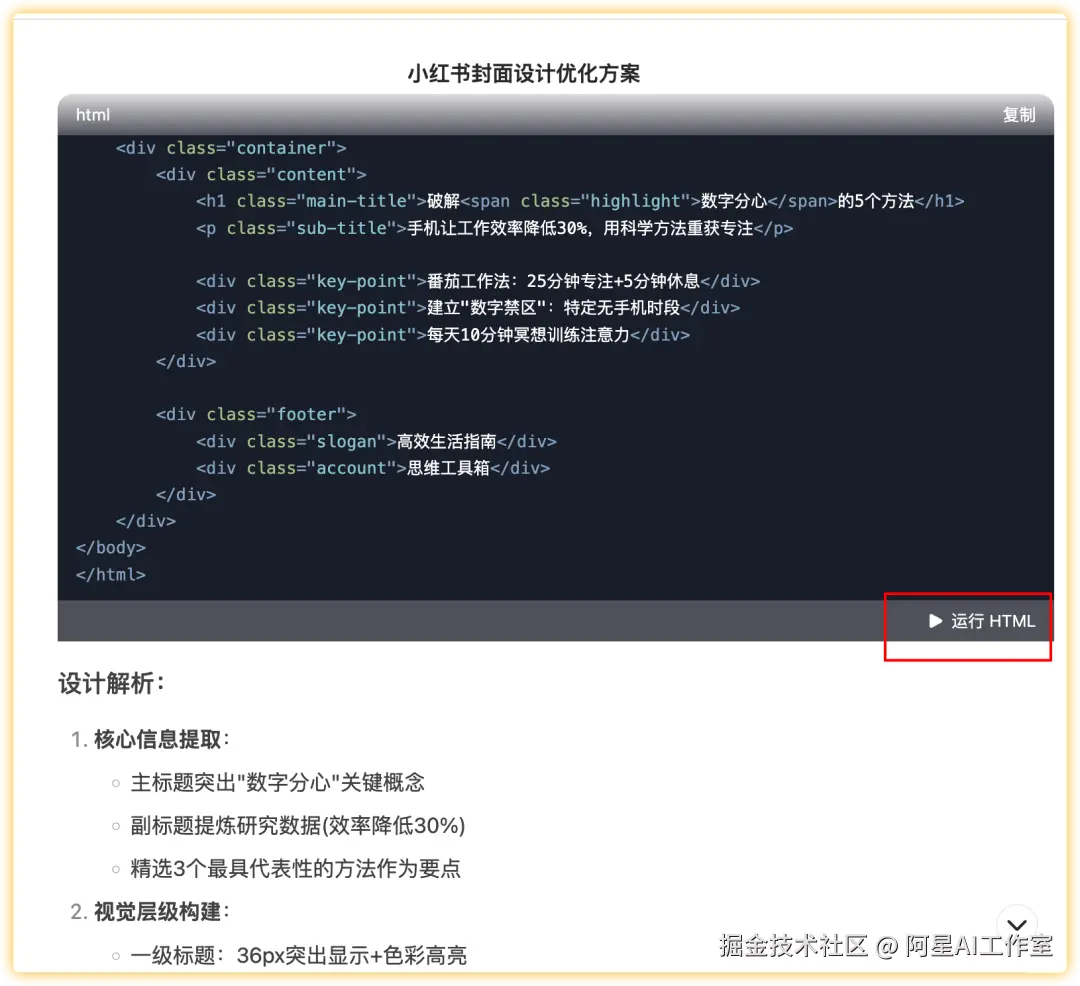This screenshot has width=1080, height=986.
Task: Click the 运行 HTML run button
Action: [x=982, y=621]
